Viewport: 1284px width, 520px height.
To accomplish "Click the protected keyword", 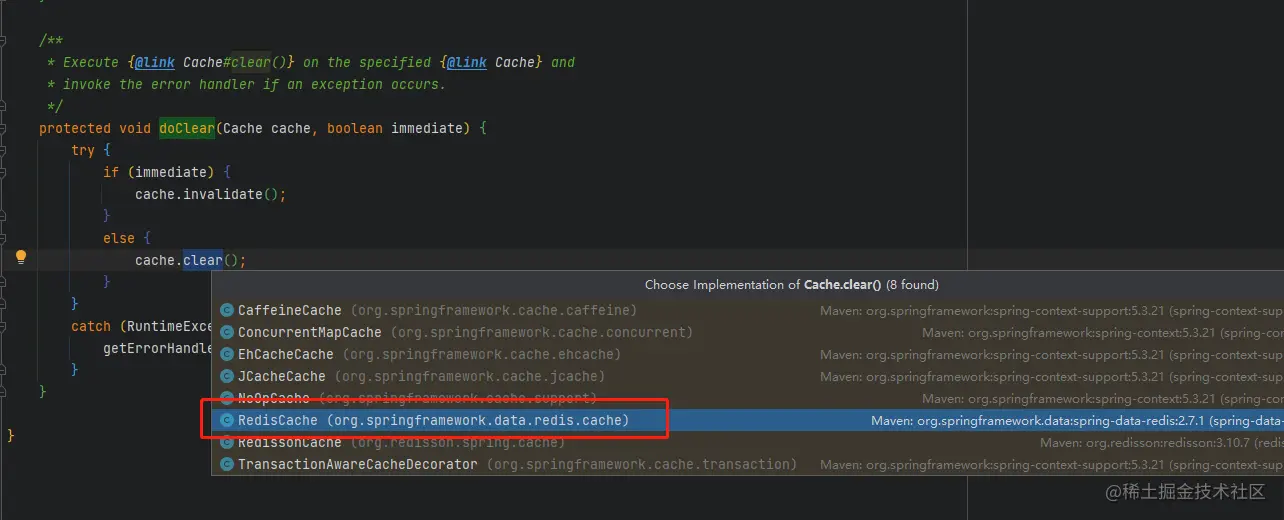I will [x=75, y=128].
